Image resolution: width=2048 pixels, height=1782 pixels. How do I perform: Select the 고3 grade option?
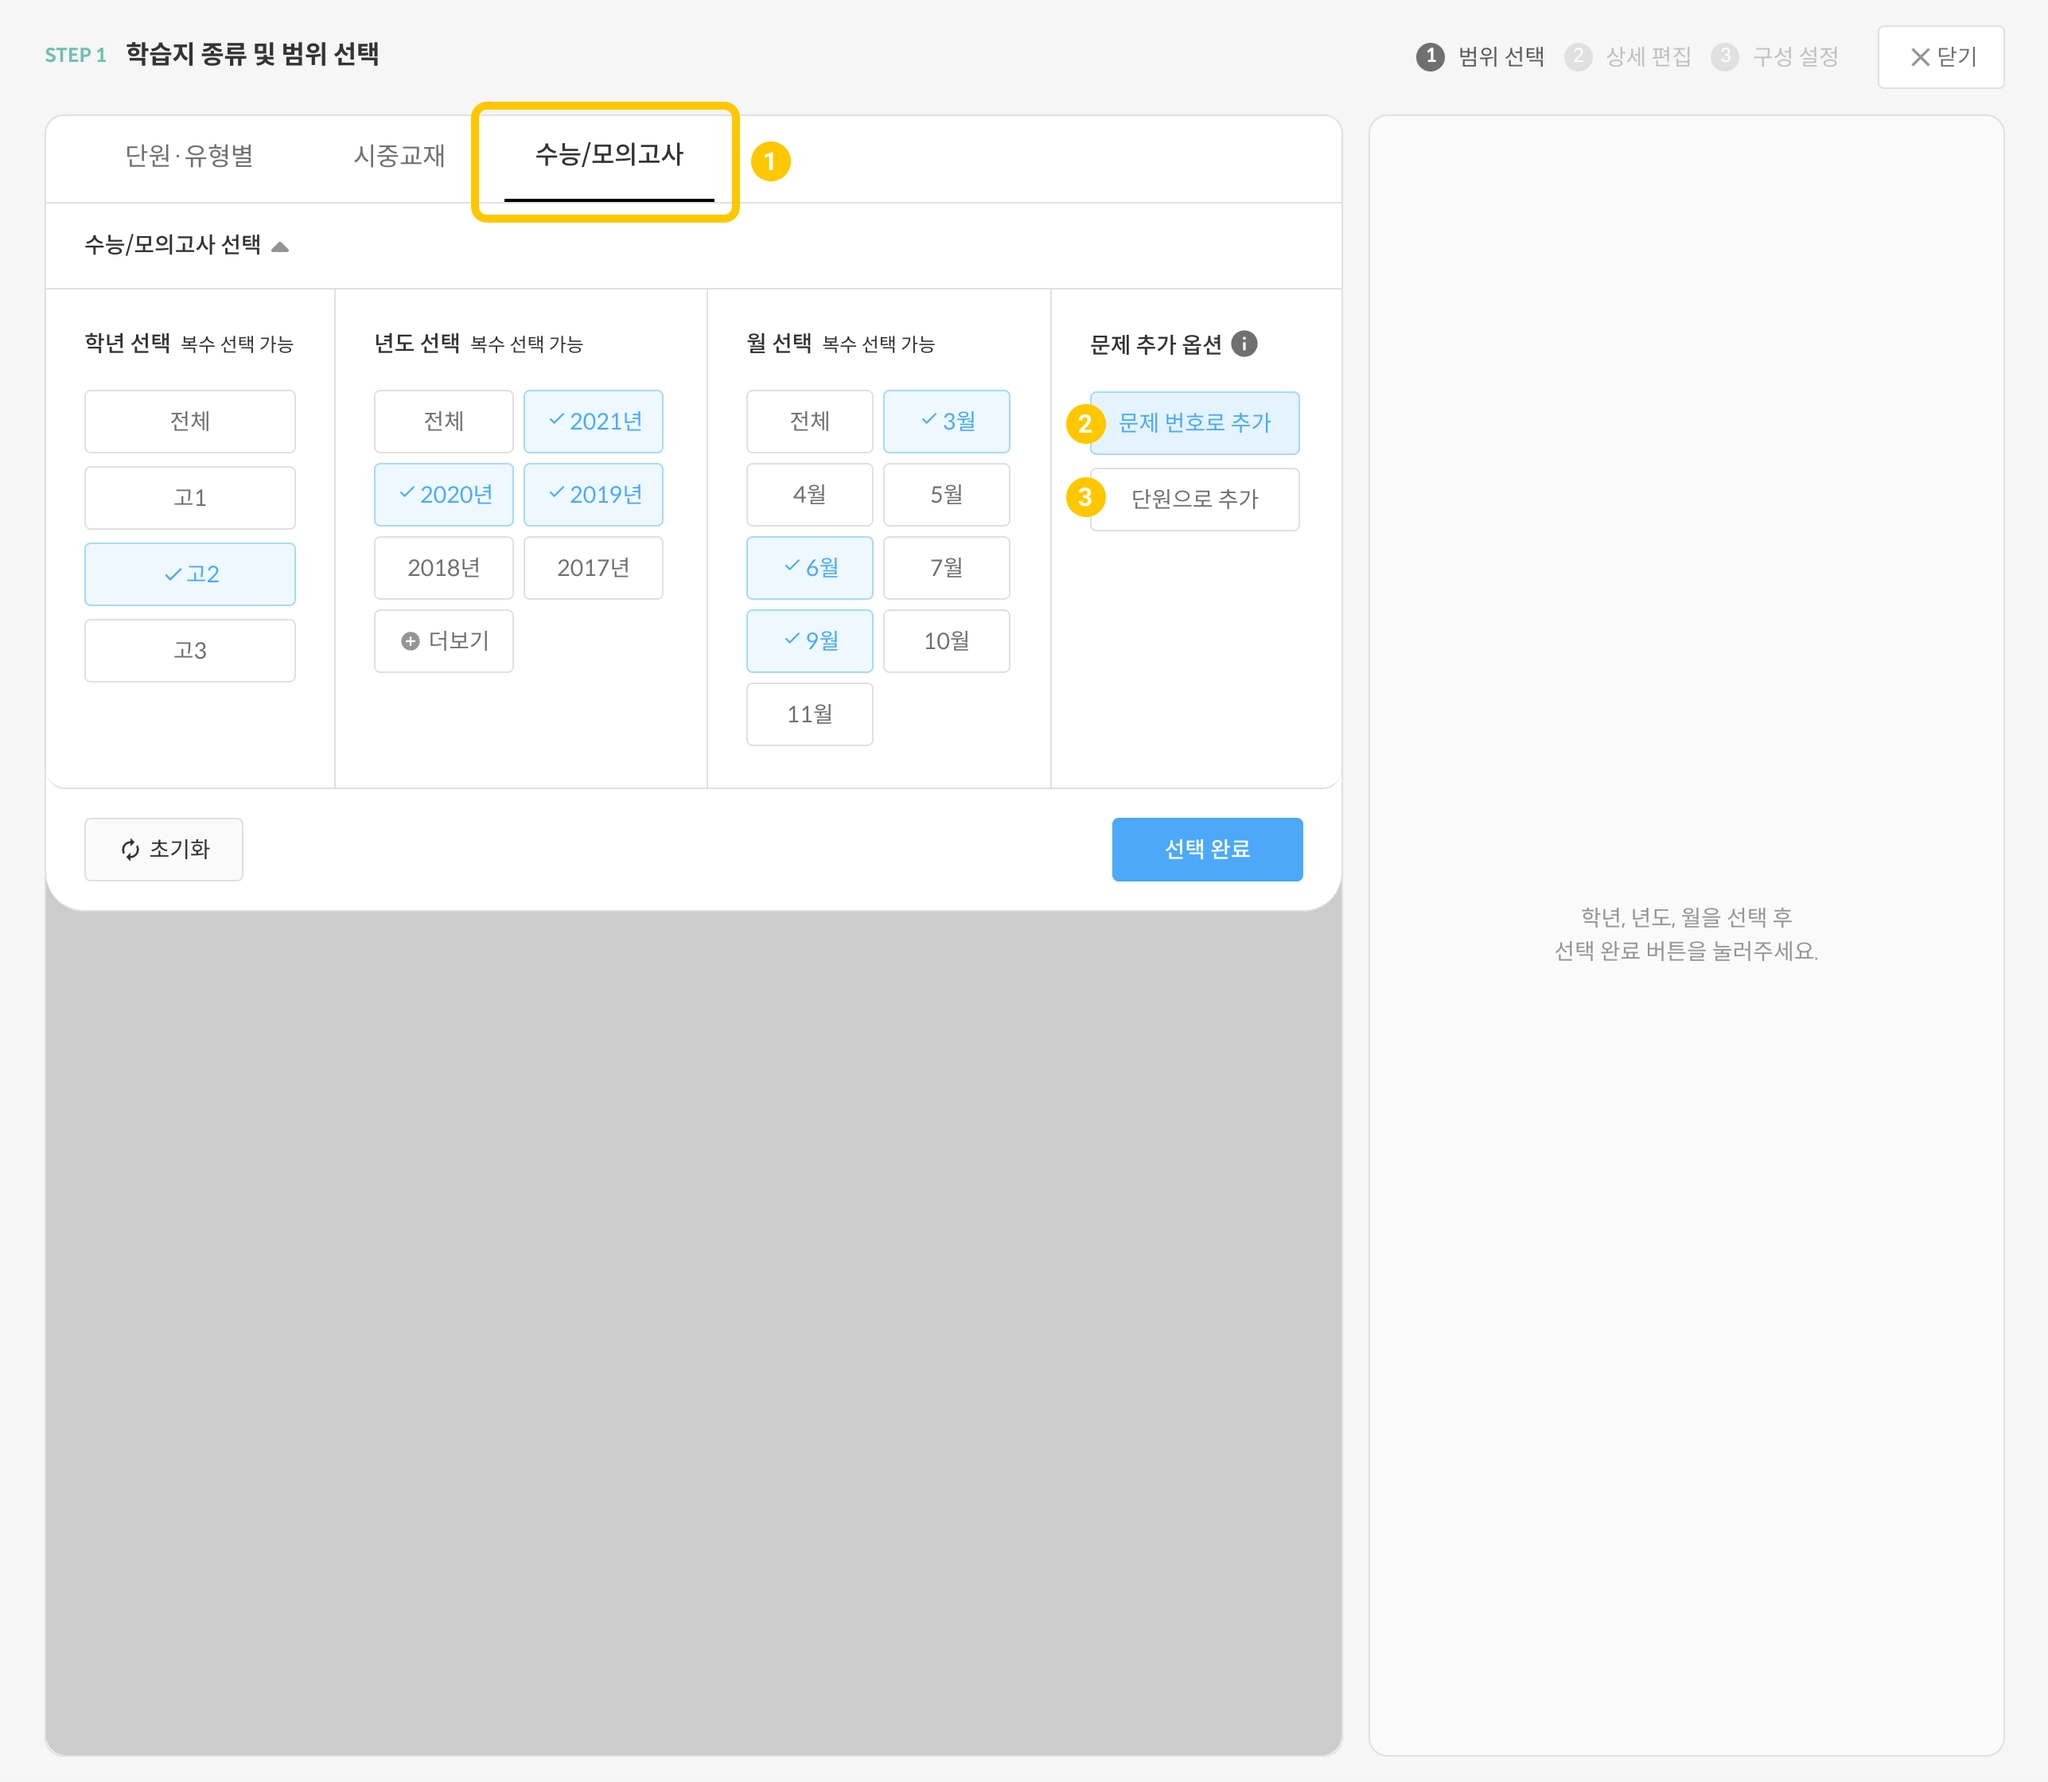click(190, 651)
